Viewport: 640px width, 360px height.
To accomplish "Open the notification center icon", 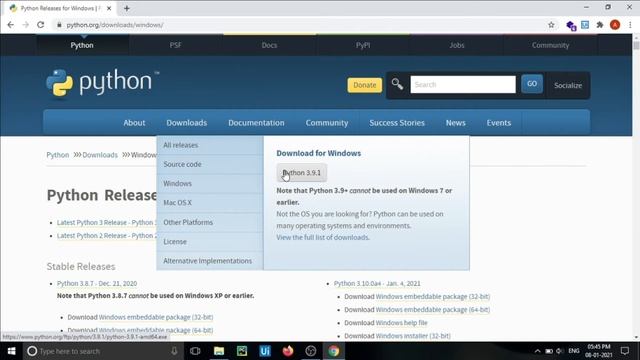I will pyautogui.click(x=624, y=351).
